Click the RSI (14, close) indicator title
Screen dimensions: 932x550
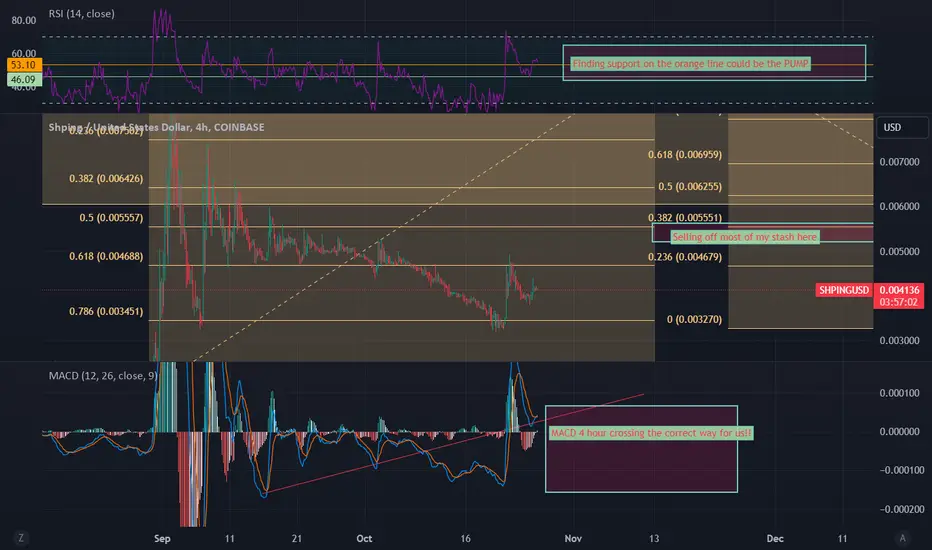[81, 14]
